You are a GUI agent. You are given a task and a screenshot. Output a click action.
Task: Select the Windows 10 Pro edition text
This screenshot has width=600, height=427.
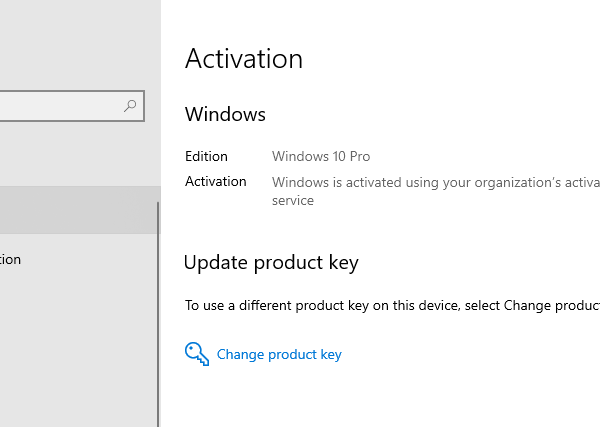[x=321, y=156]
